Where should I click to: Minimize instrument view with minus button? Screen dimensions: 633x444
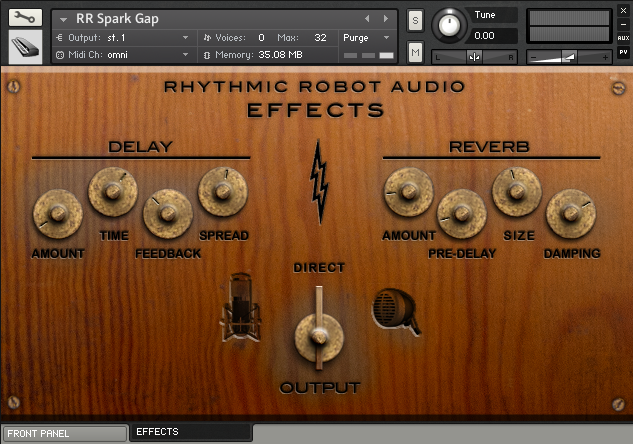[x=623, y=24]
